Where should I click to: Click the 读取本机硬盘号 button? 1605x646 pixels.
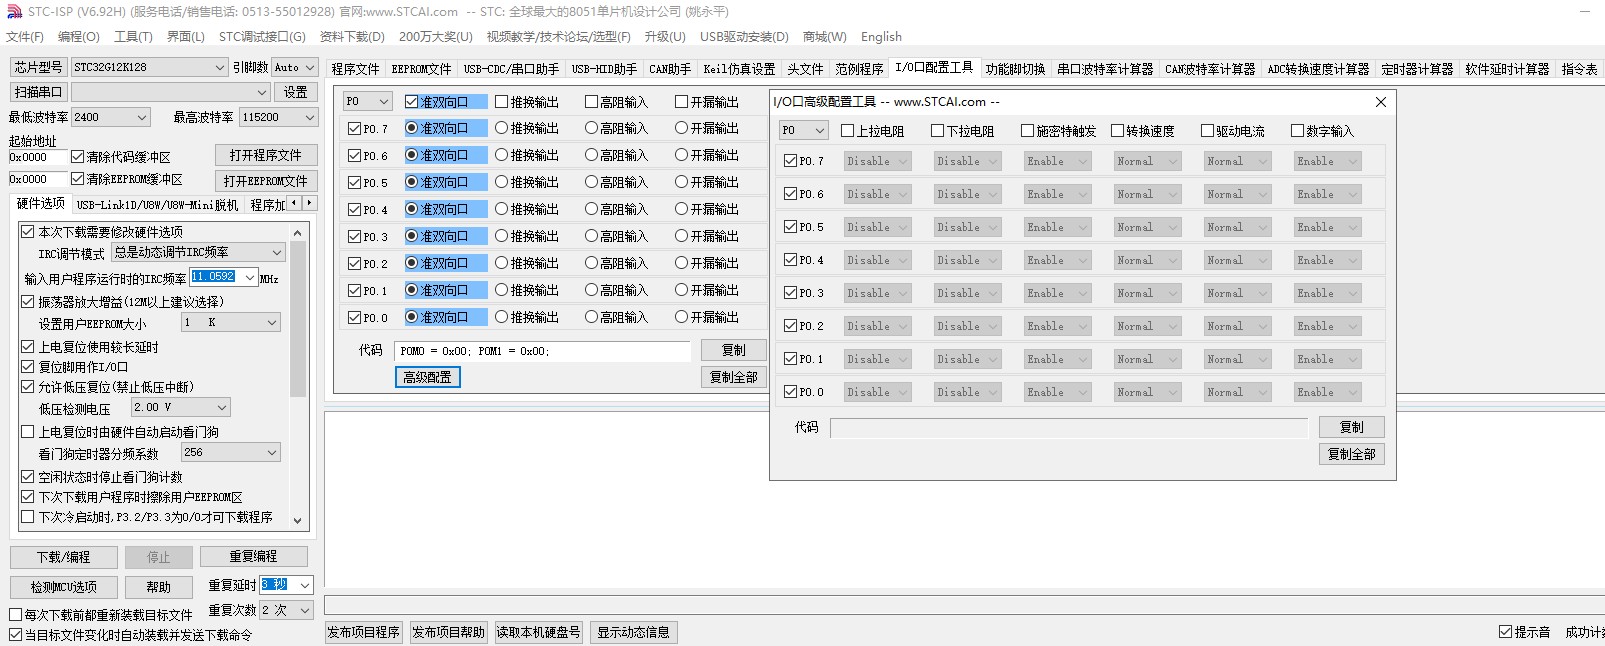[x=538, y=632]
